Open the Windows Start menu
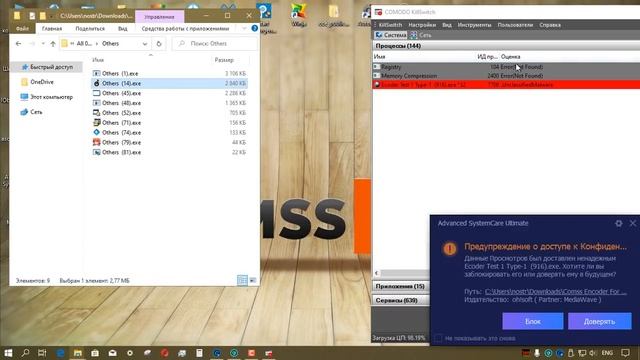This screenshot has width=640, height=360. pyautogui.click(x=8, y=353)
